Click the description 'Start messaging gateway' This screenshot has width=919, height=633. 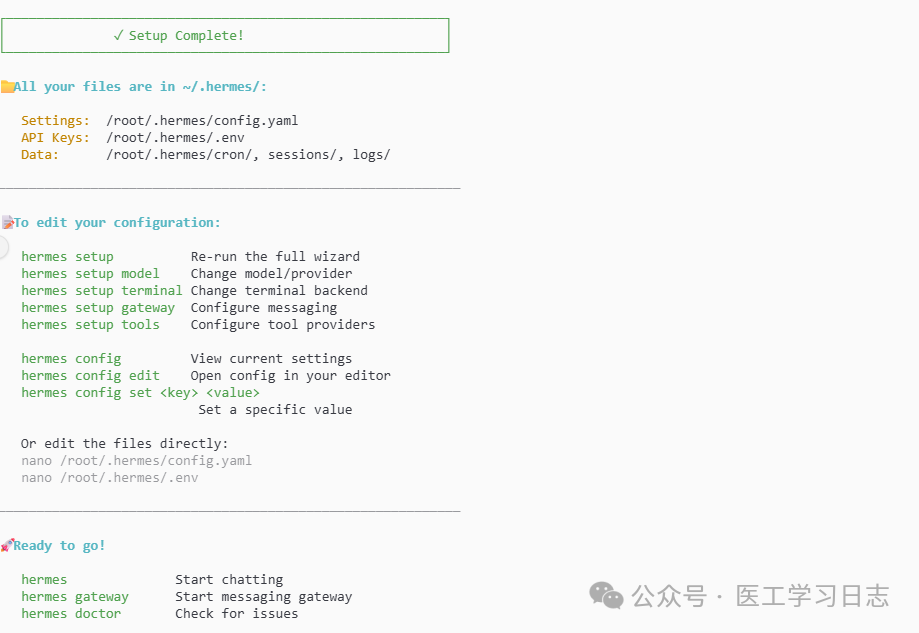pyautogui.click(x=264, y=597)
